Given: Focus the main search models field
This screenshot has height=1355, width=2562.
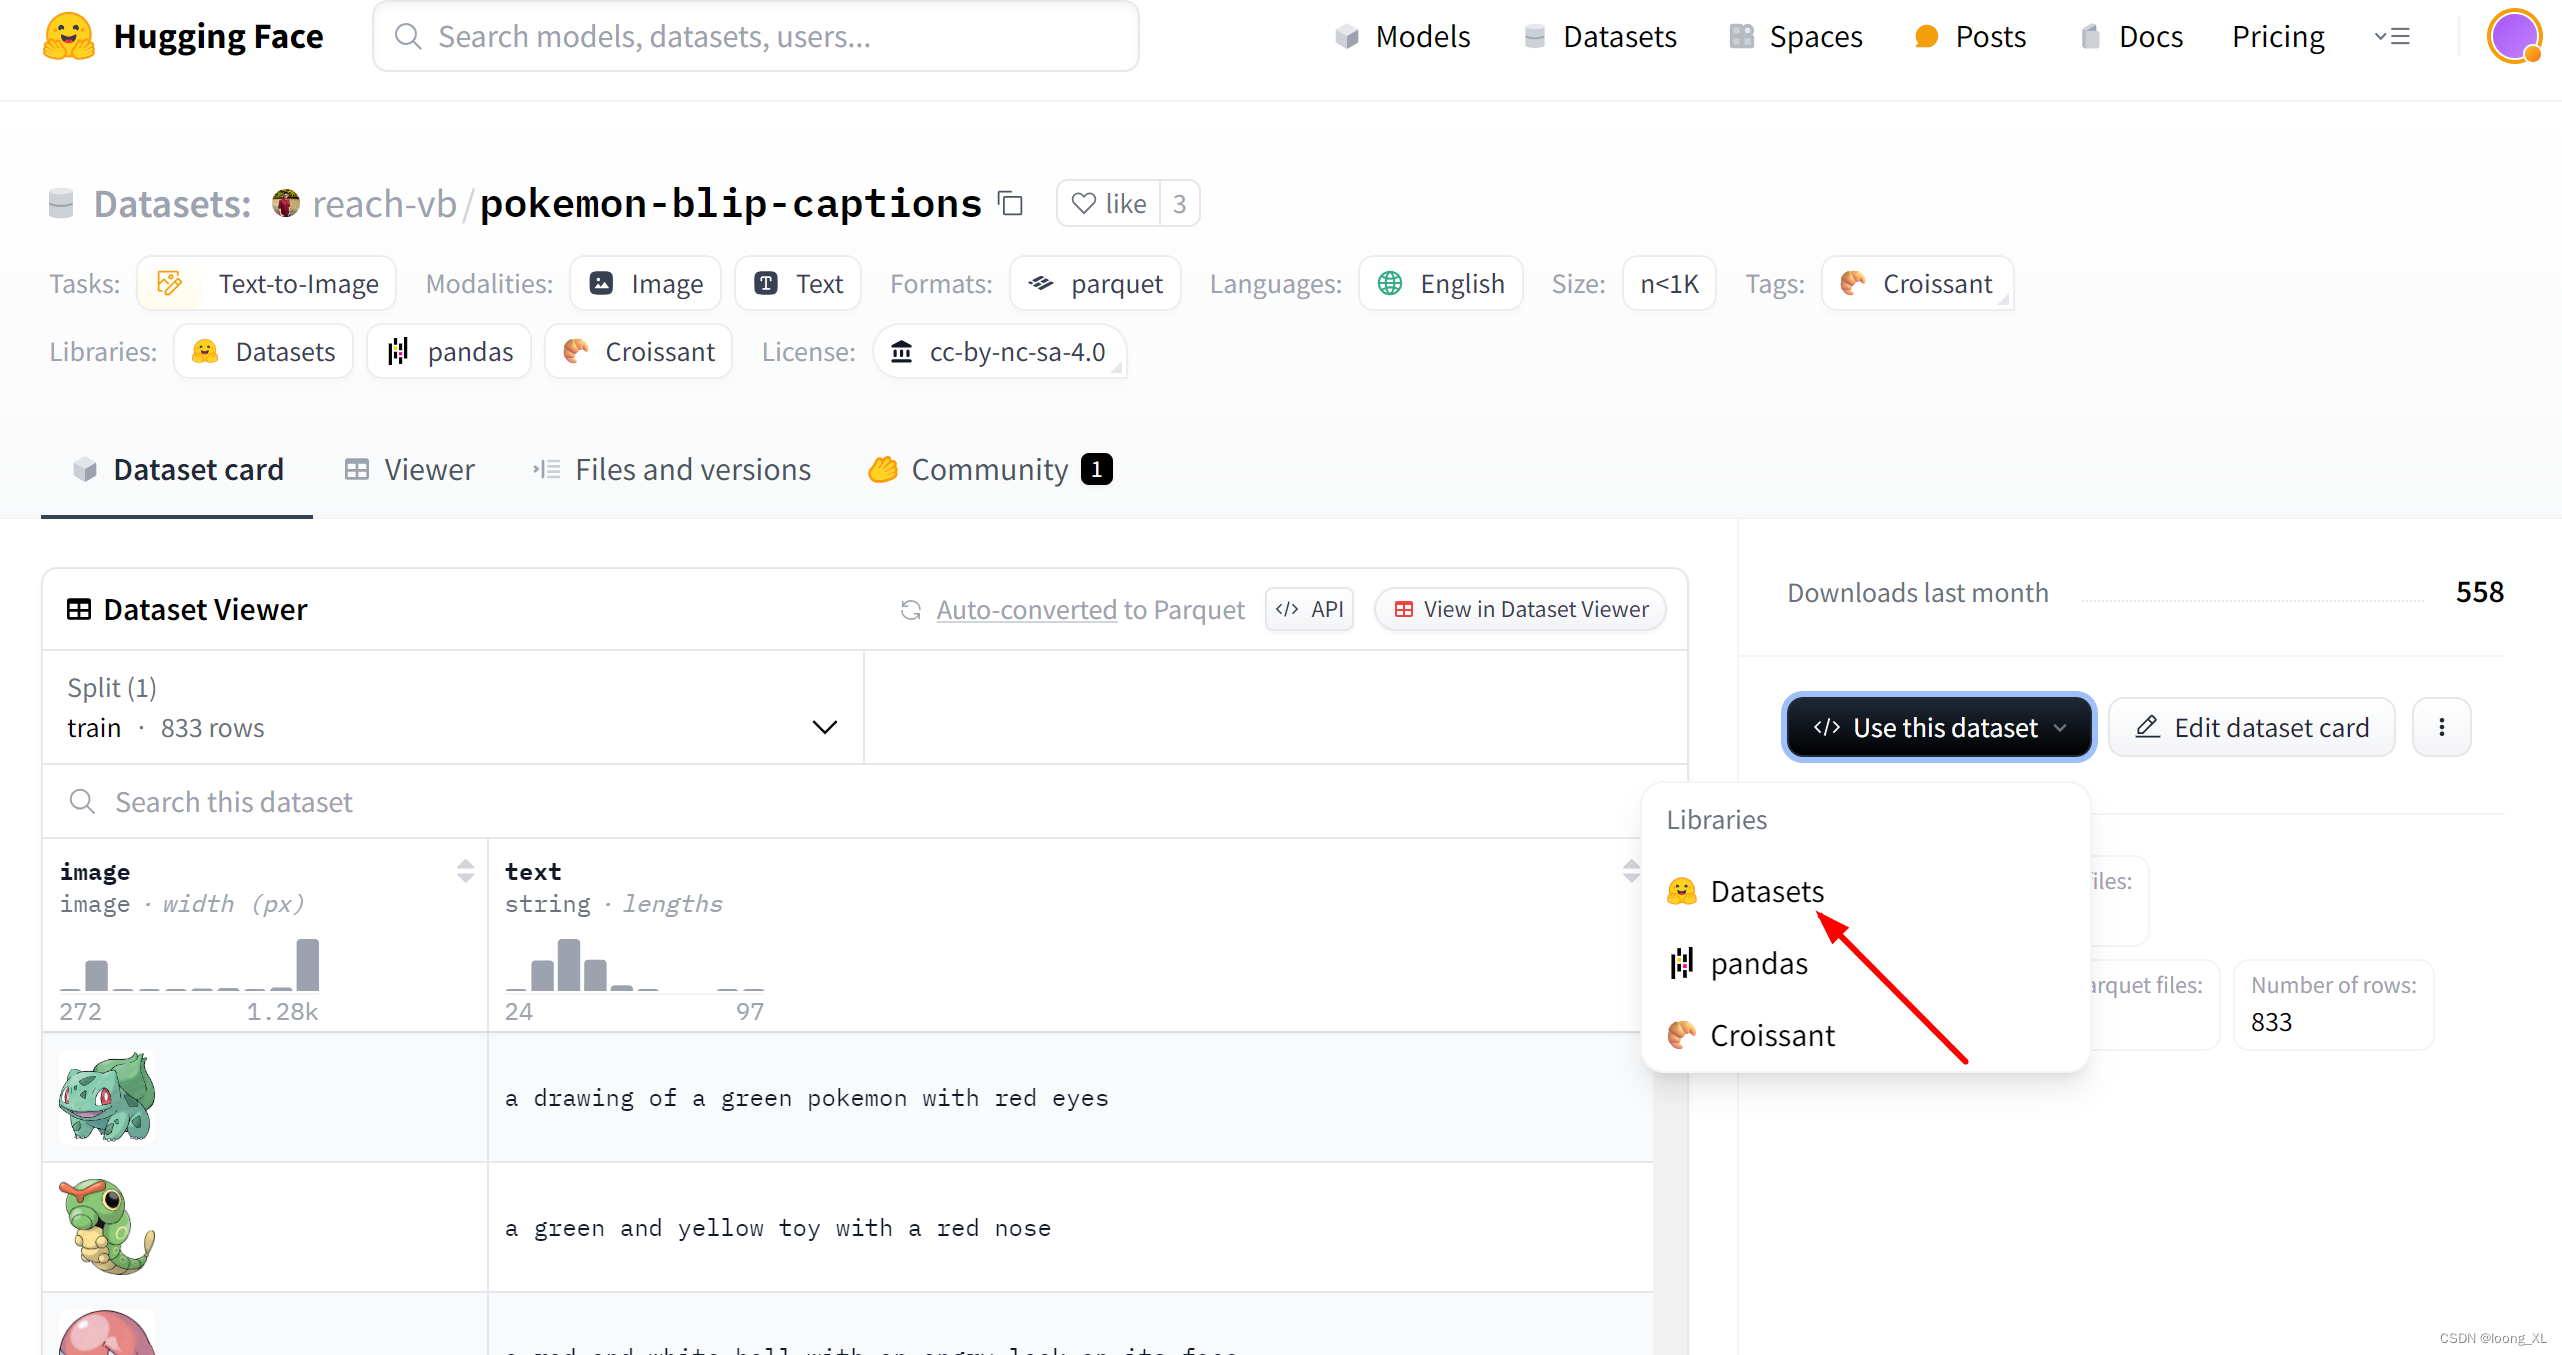Looking at the screenshot, I should tap(756, 36).
